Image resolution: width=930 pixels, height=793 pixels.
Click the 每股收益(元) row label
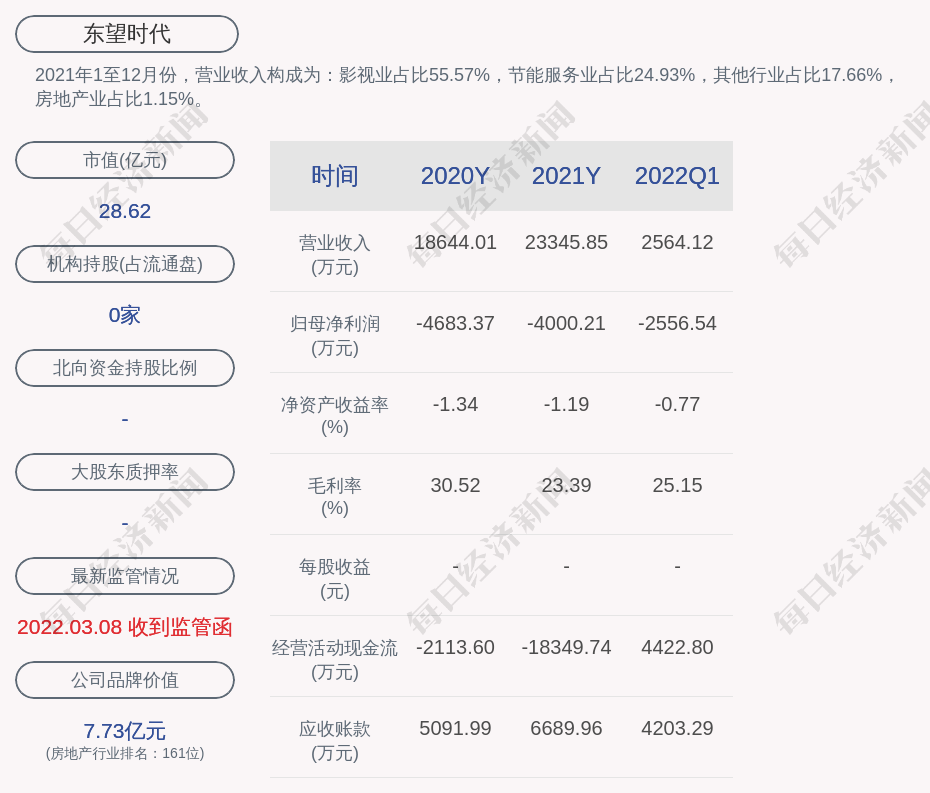[x=335, y=579]
